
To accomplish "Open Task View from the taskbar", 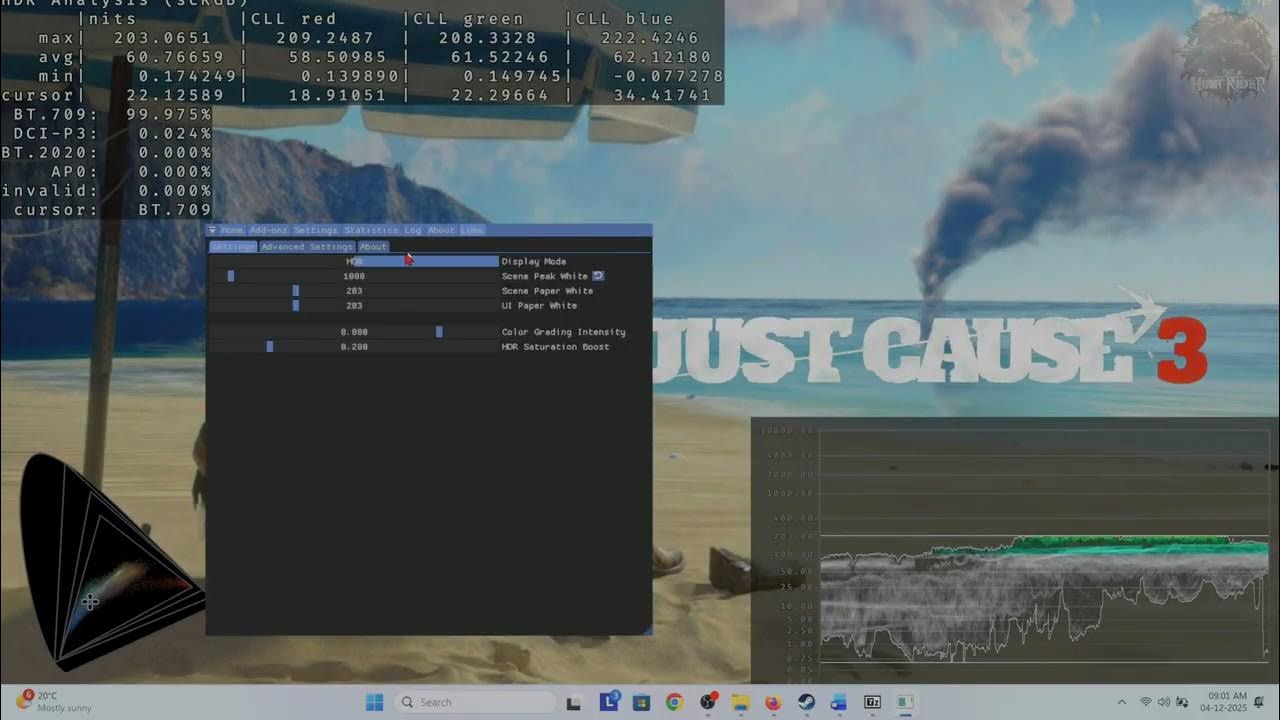I will pos(574,702).
